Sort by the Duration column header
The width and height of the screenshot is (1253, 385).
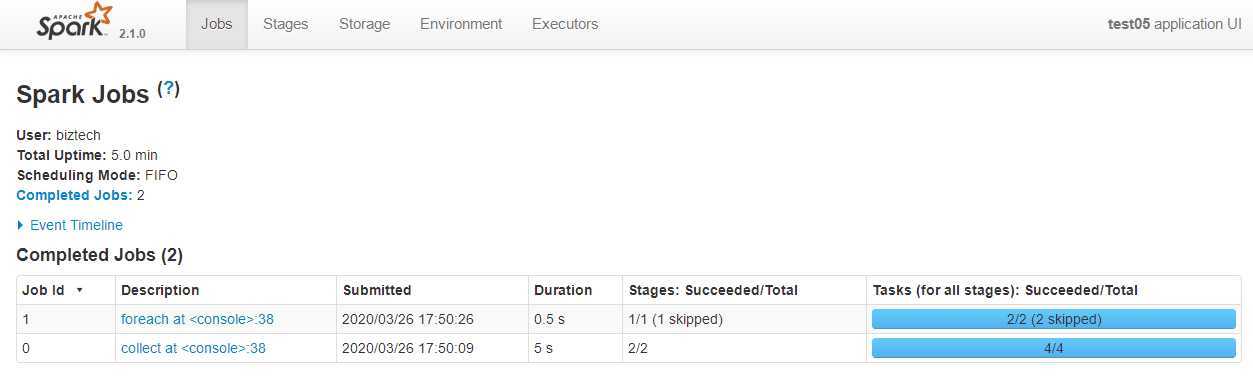click(x=563, y=290)
